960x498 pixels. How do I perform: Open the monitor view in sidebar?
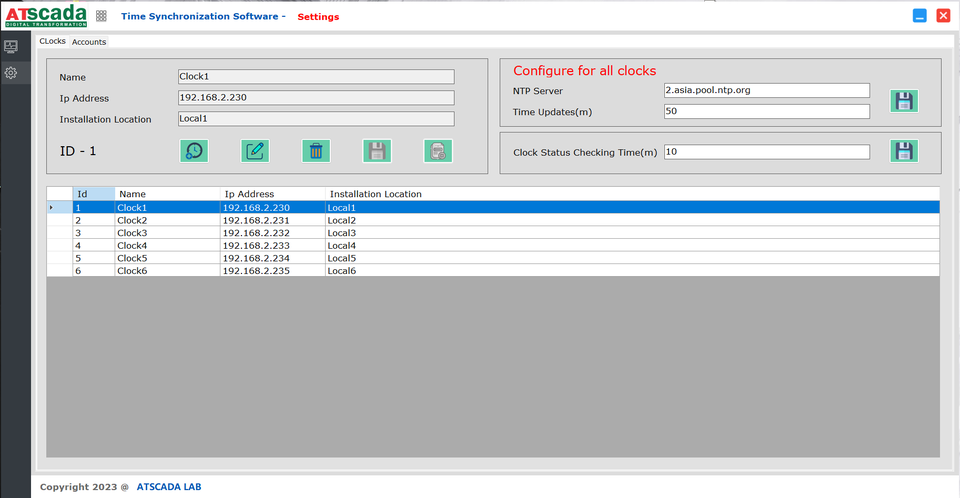pyautogui.click(x=11, y=46)
